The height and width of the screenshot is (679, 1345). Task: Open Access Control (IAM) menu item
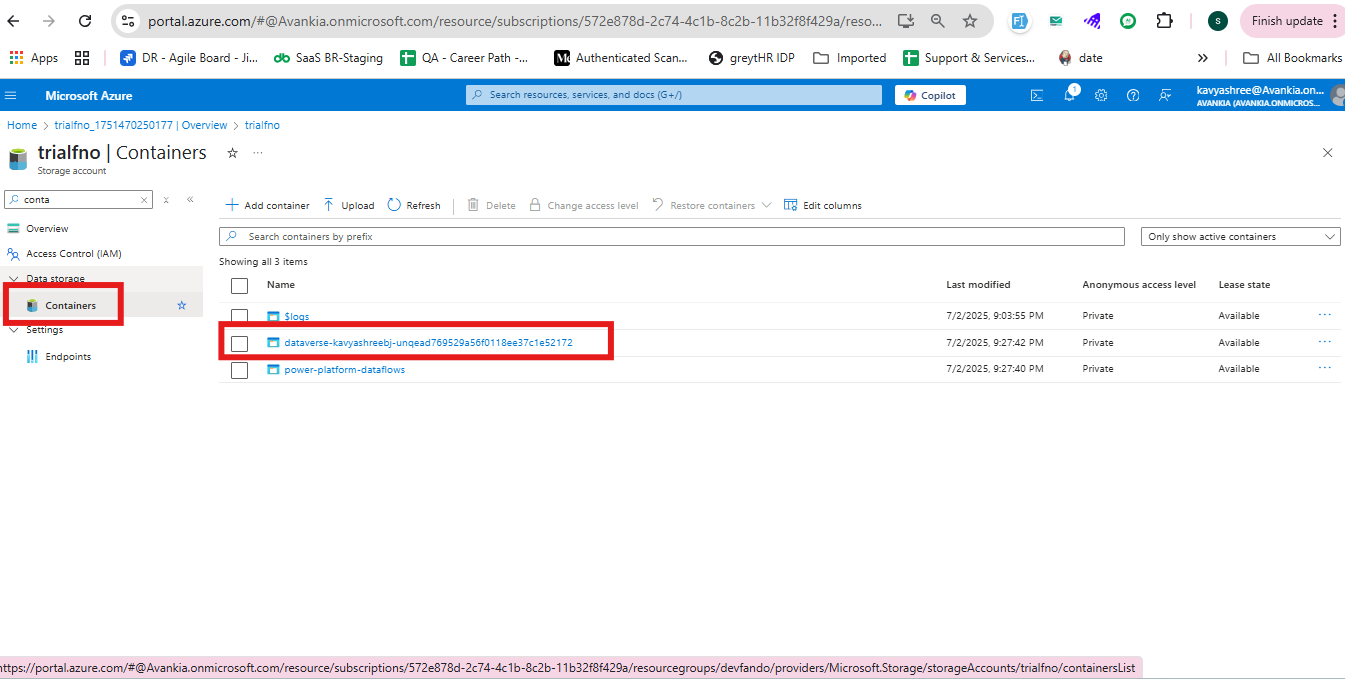click(73, 254)
